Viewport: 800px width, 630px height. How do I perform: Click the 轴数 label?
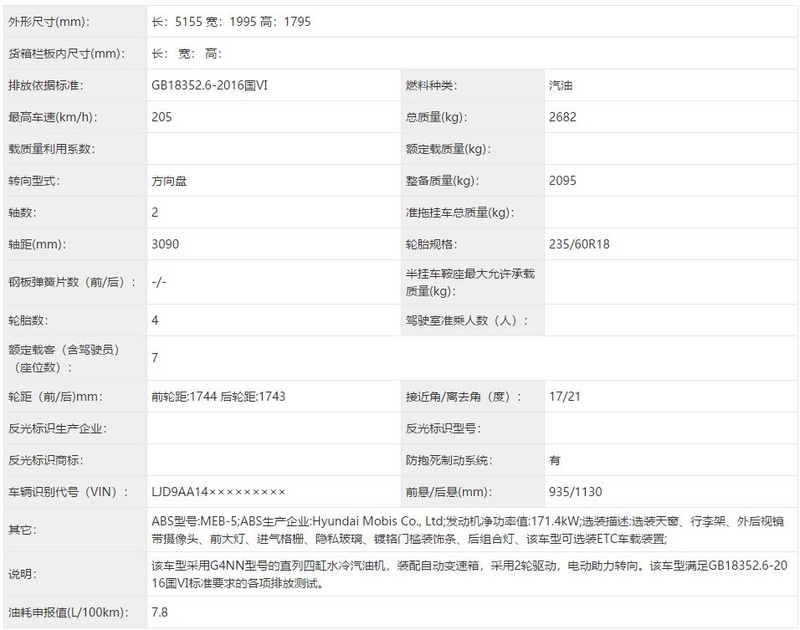tap(22, 213)
